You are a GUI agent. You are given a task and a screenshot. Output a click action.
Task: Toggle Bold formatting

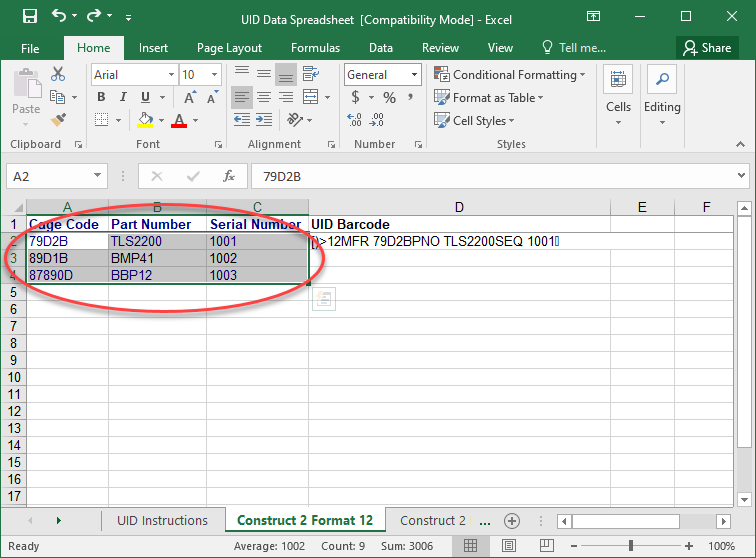101,97
